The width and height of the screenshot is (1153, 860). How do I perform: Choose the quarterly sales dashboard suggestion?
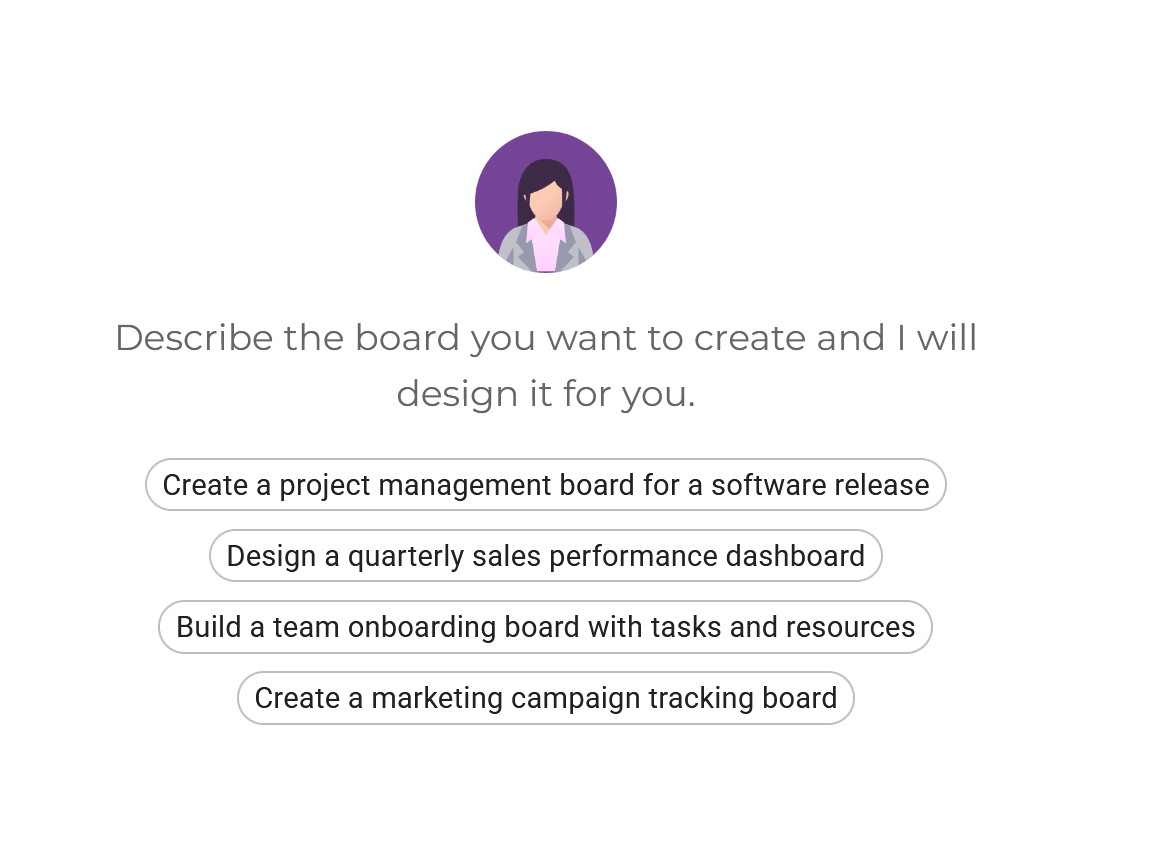click(x=546, y=556)
